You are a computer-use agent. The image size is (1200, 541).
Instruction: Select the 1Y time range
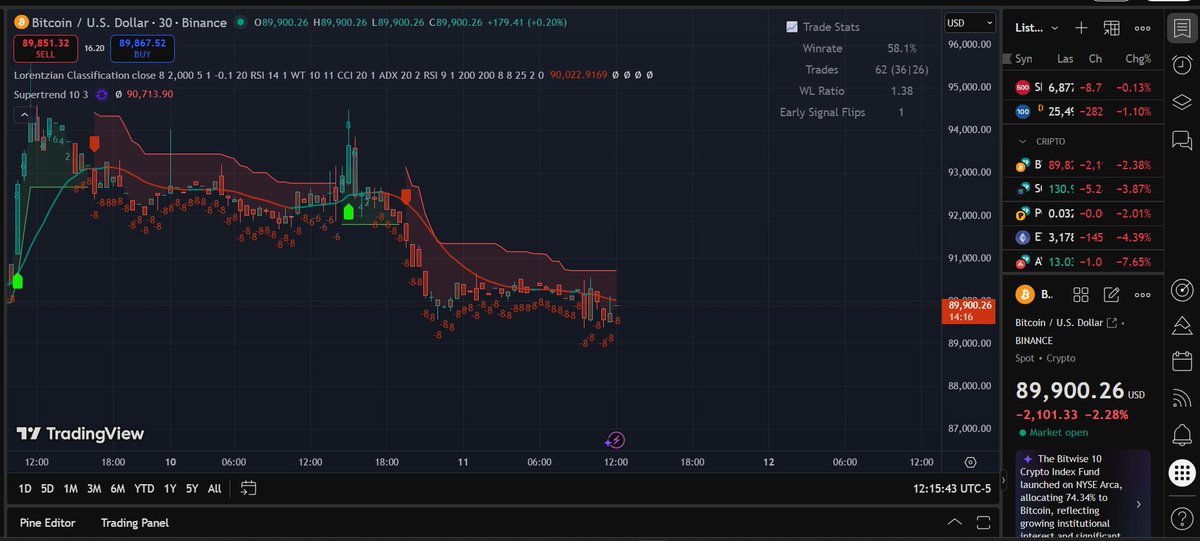169,489
